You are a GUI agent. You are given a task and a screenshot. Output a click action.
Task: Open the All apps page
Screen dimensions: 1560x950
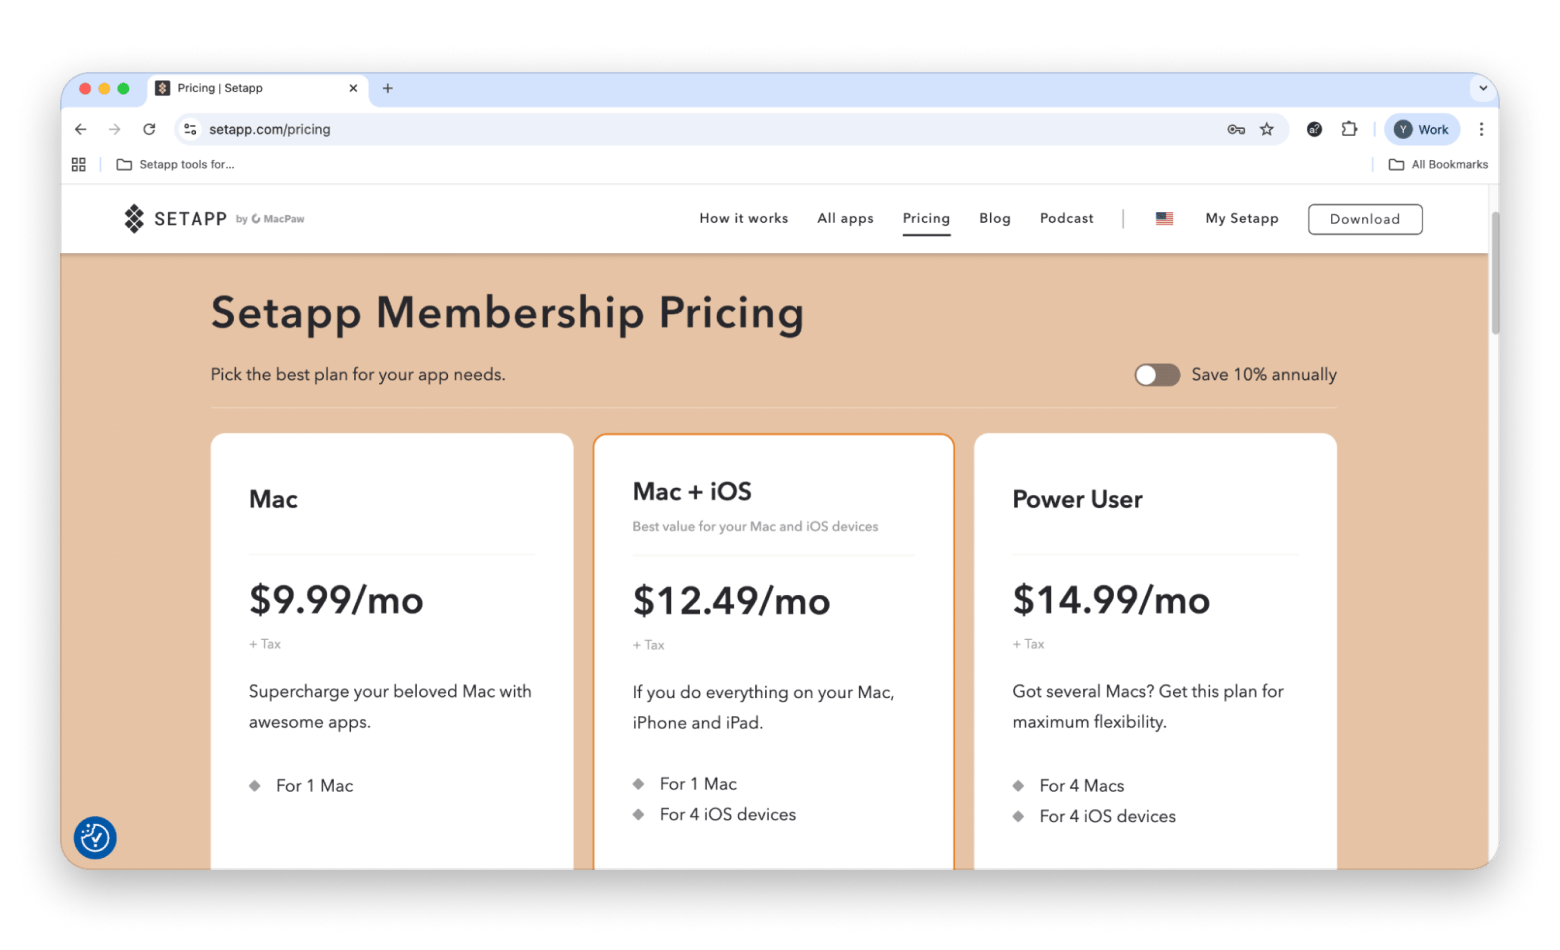coord(845,218)
